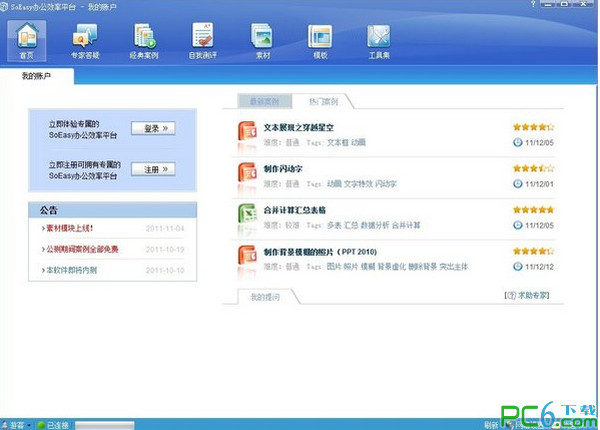
Task: Switch to the 热门案例 tab
Action: coord(323,101)
